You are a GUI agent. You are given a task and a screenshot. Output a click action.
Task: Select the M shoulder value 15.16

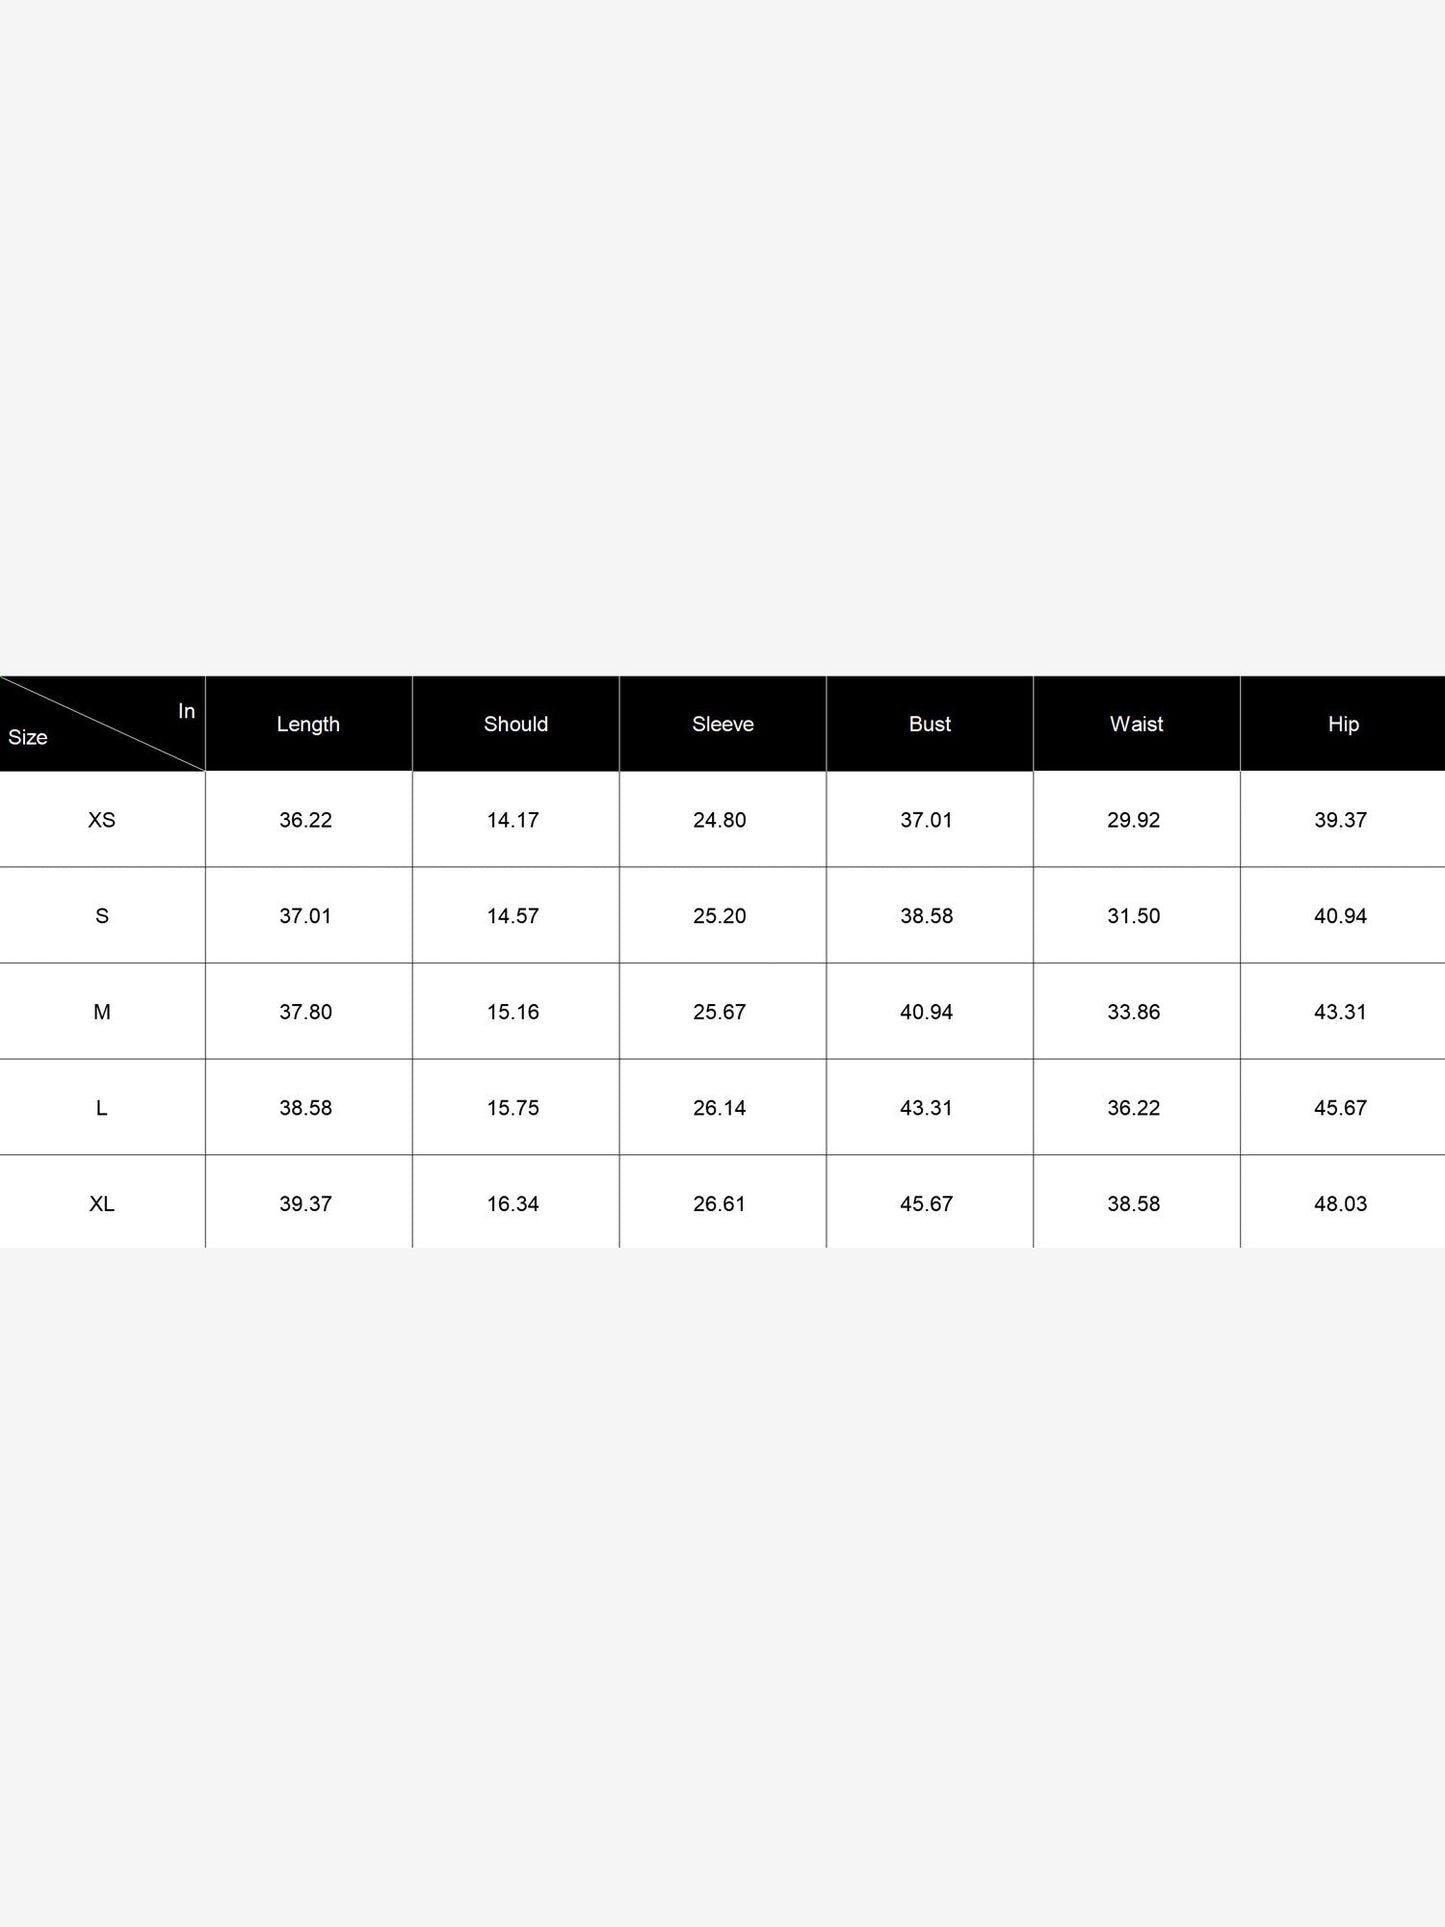[513, 1012]
